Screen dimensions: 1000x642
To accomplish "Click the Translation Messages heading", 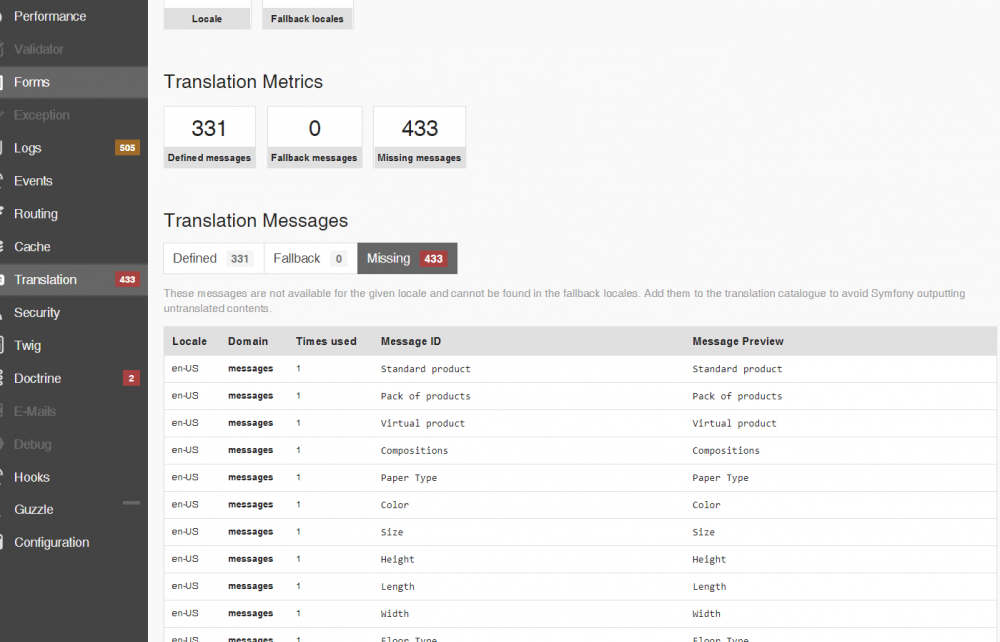I will [256, 221].
